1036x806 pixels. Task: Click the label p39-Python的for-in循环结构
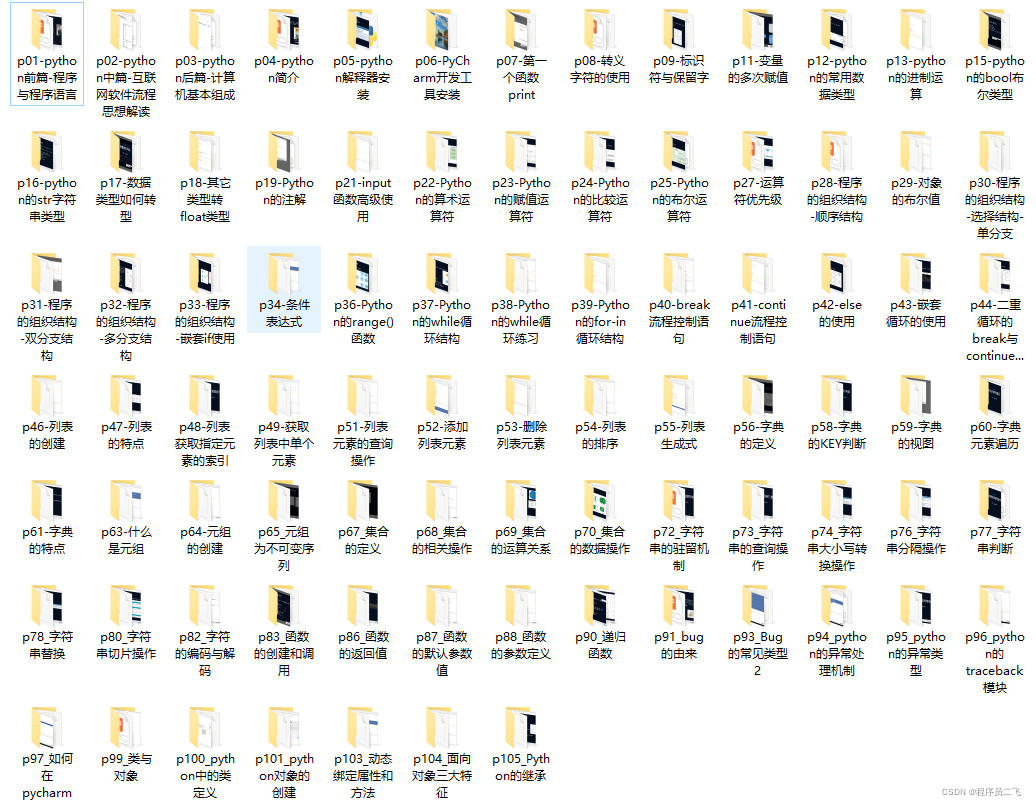click(600, 322)
